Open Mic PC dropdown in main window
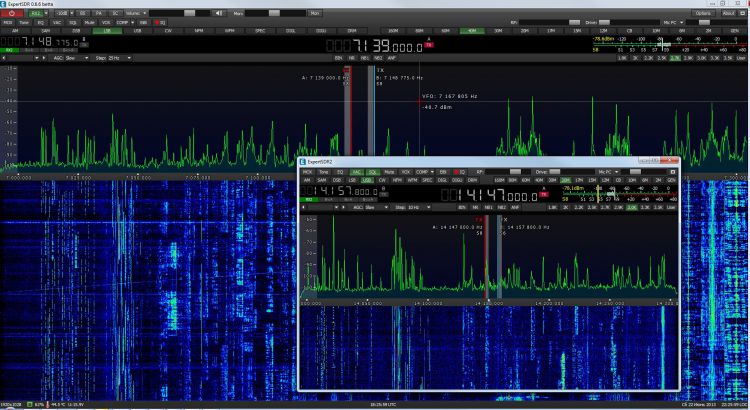750x410 pixels. 682,22
